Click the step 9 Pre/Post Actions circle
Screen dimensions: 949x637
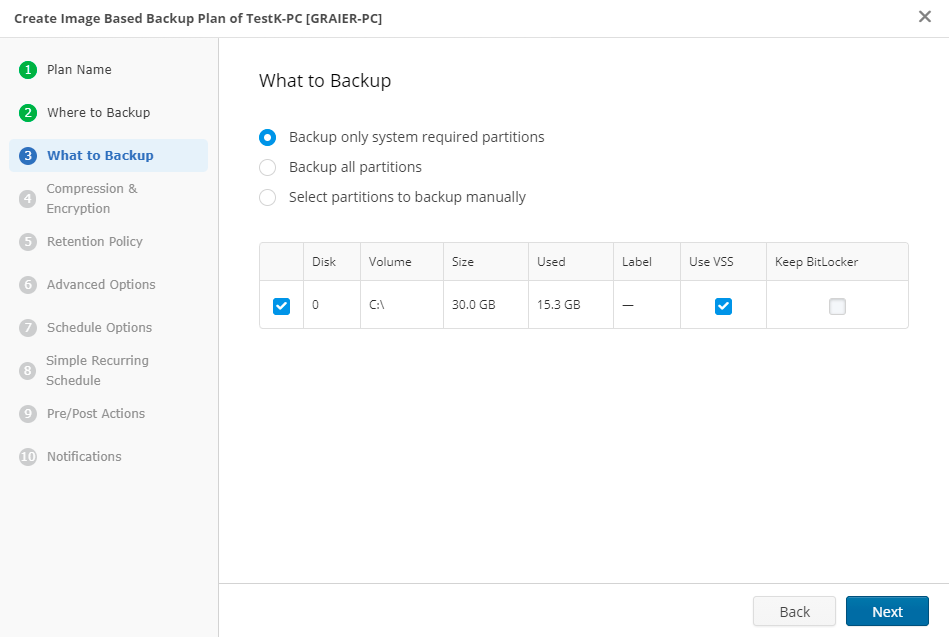point(27,413)
